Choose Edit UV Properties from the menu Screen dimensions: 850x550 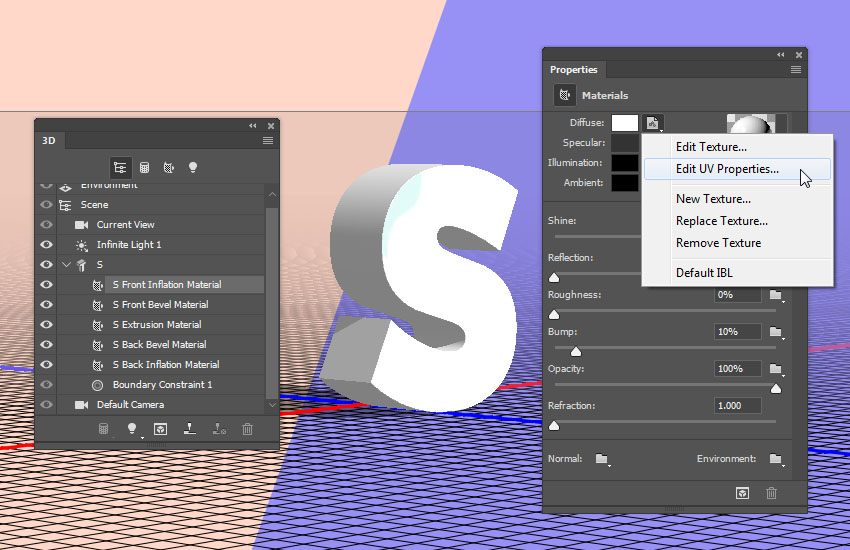point(727,169)
